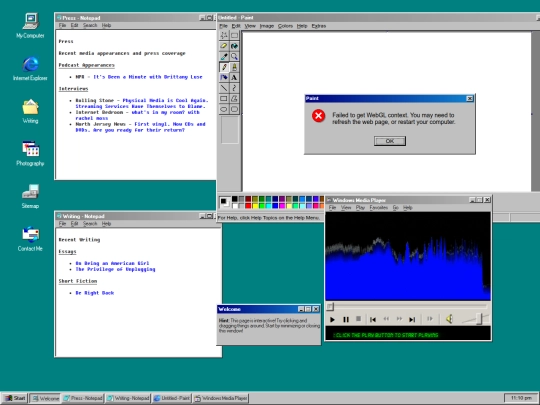Close the Paint WebGL error dialog

point(470,98)
